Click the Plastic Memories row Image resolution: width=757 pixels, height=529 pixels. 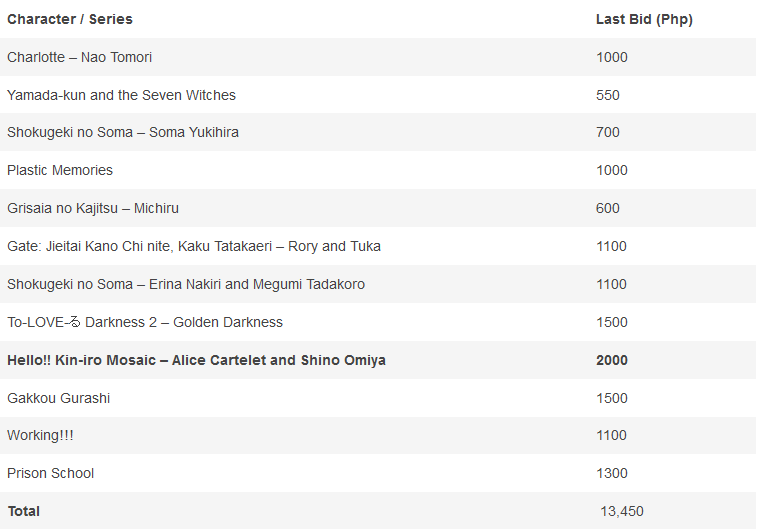point(60,170)
